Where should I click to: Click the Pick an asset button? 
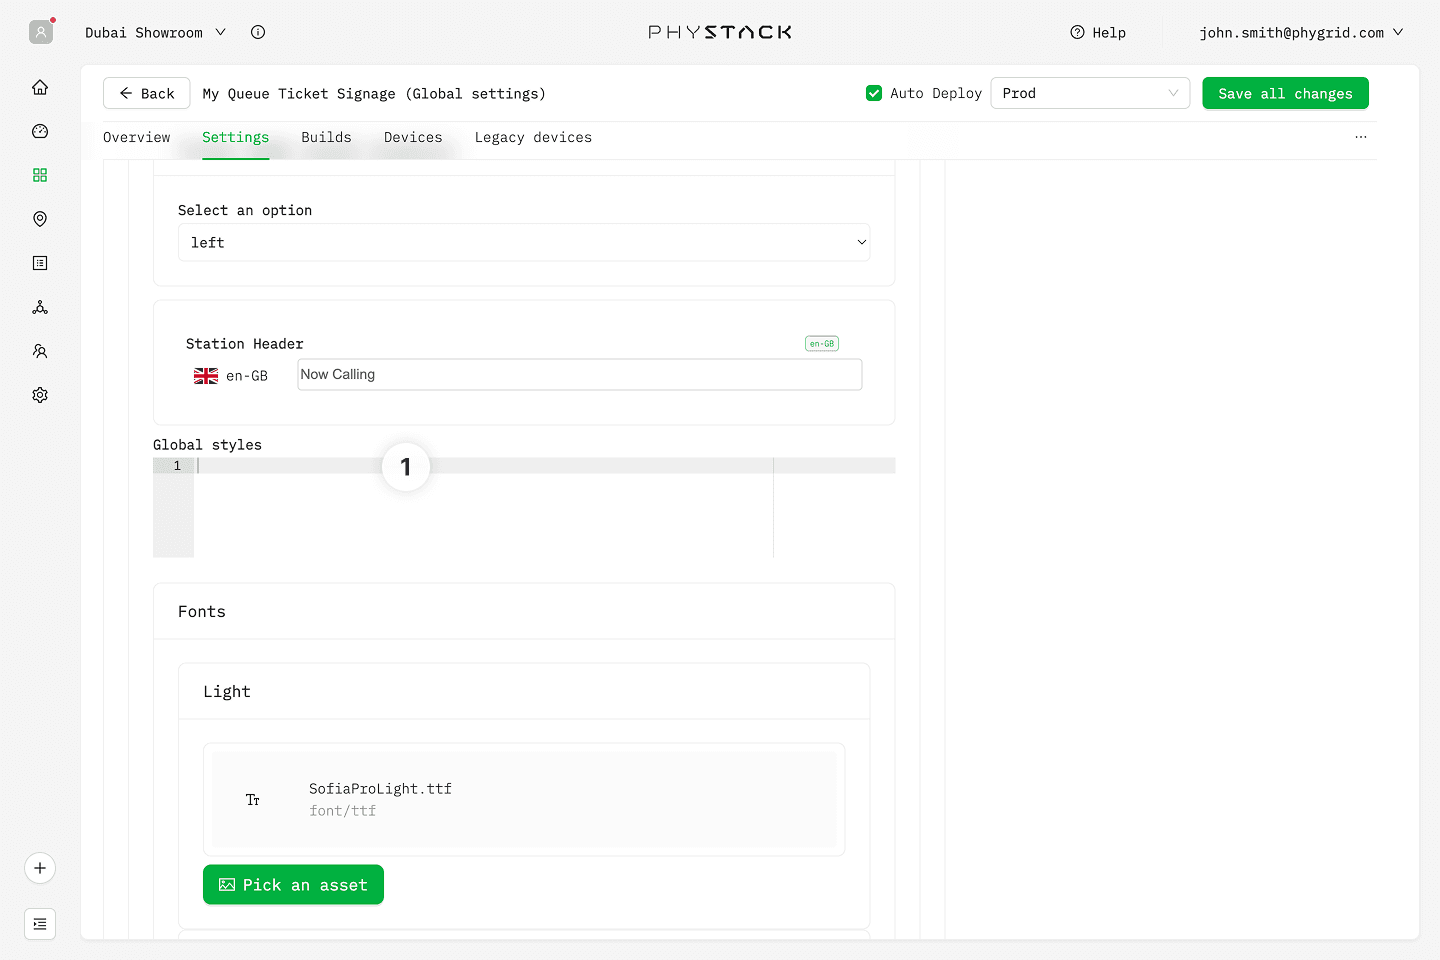pos(293,885)
